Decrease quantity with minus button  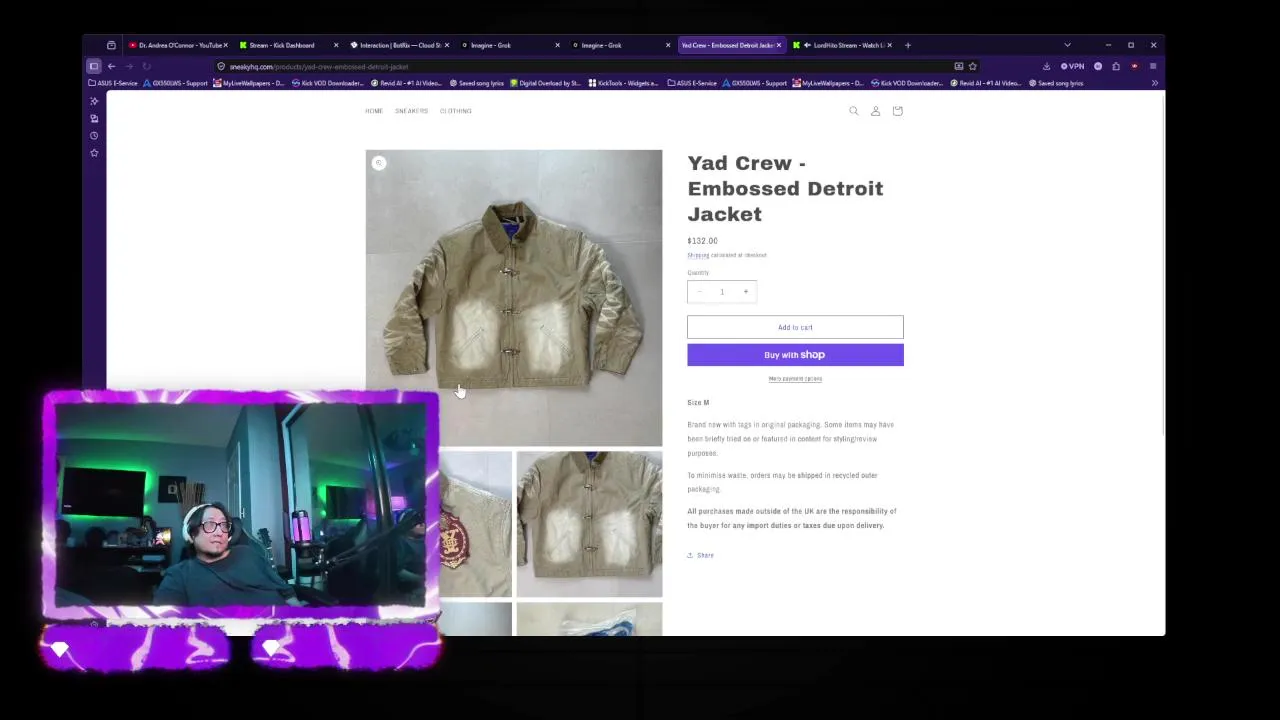click(x=699, y=291)
